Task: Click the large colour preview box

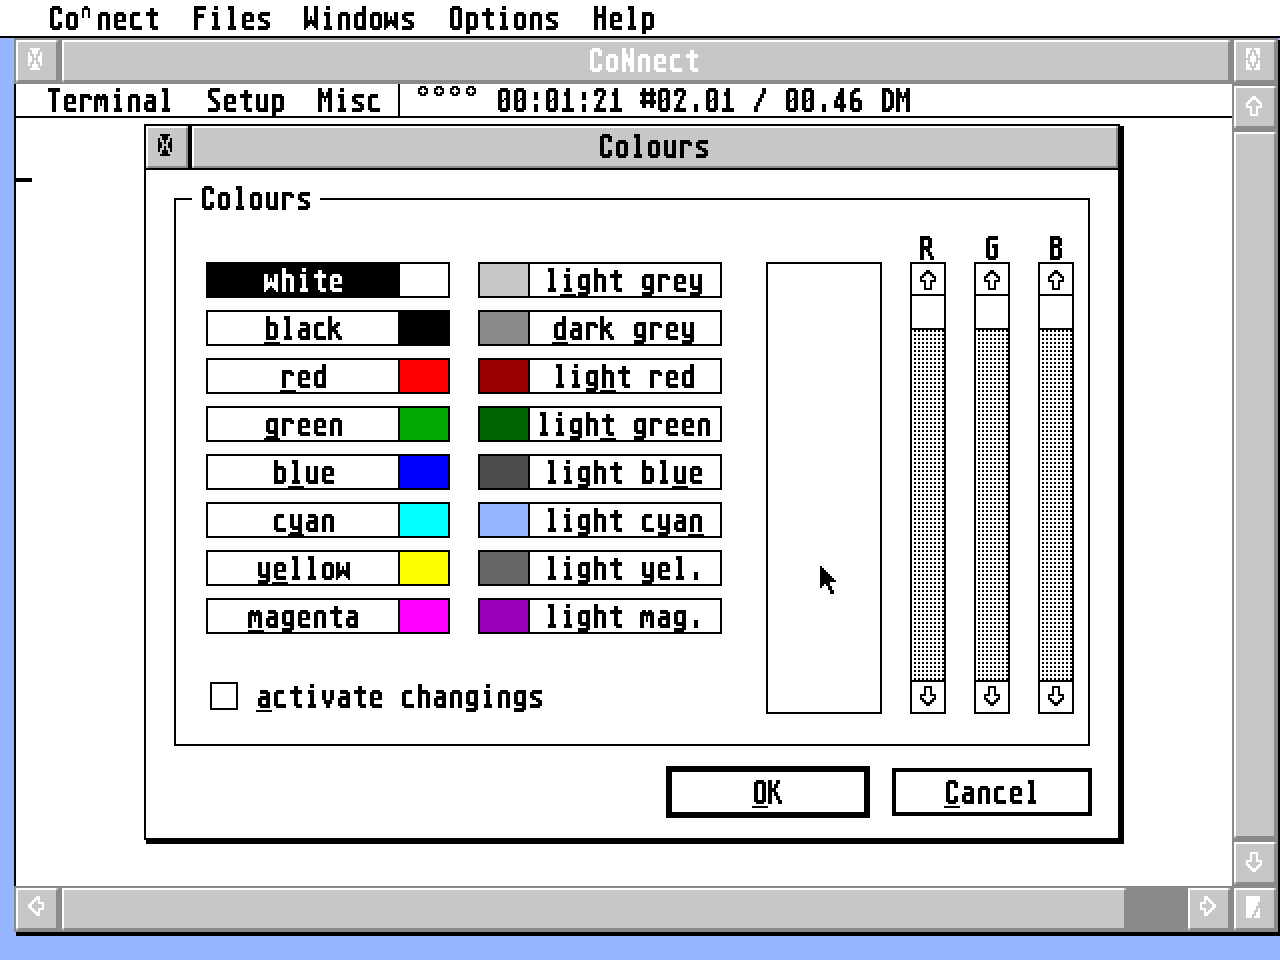Action: (x=822, y=487)
